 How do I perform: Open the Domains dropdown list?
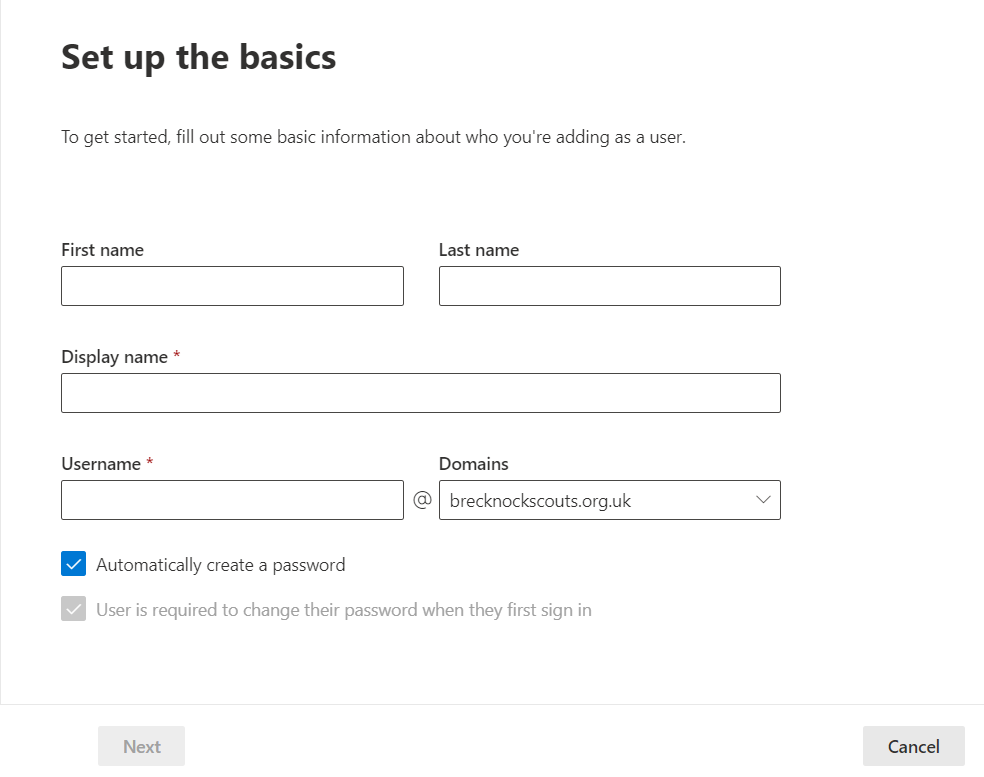pyautogui.click(x=609, y=500)
